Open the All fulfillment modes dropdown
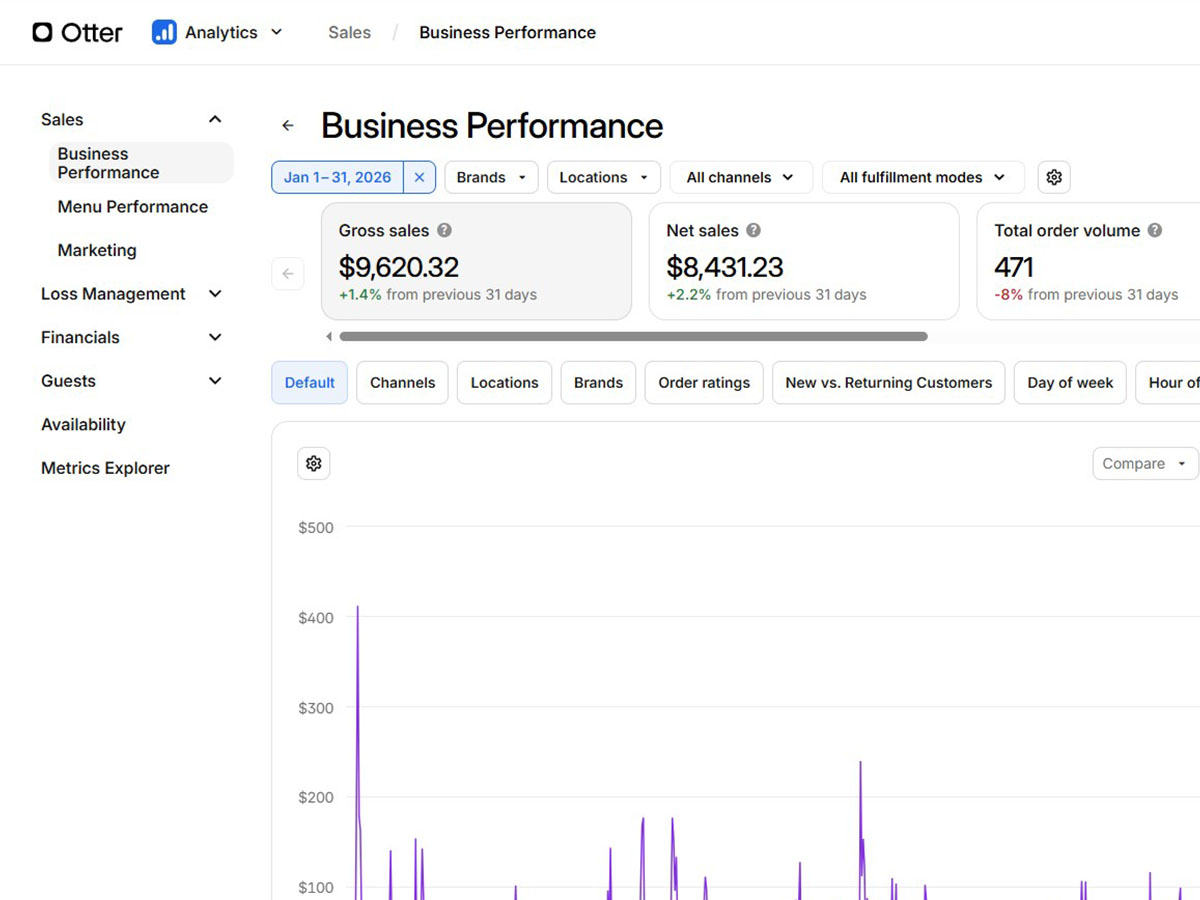This screenshot has height=900, width=1200. pos(922,177)
